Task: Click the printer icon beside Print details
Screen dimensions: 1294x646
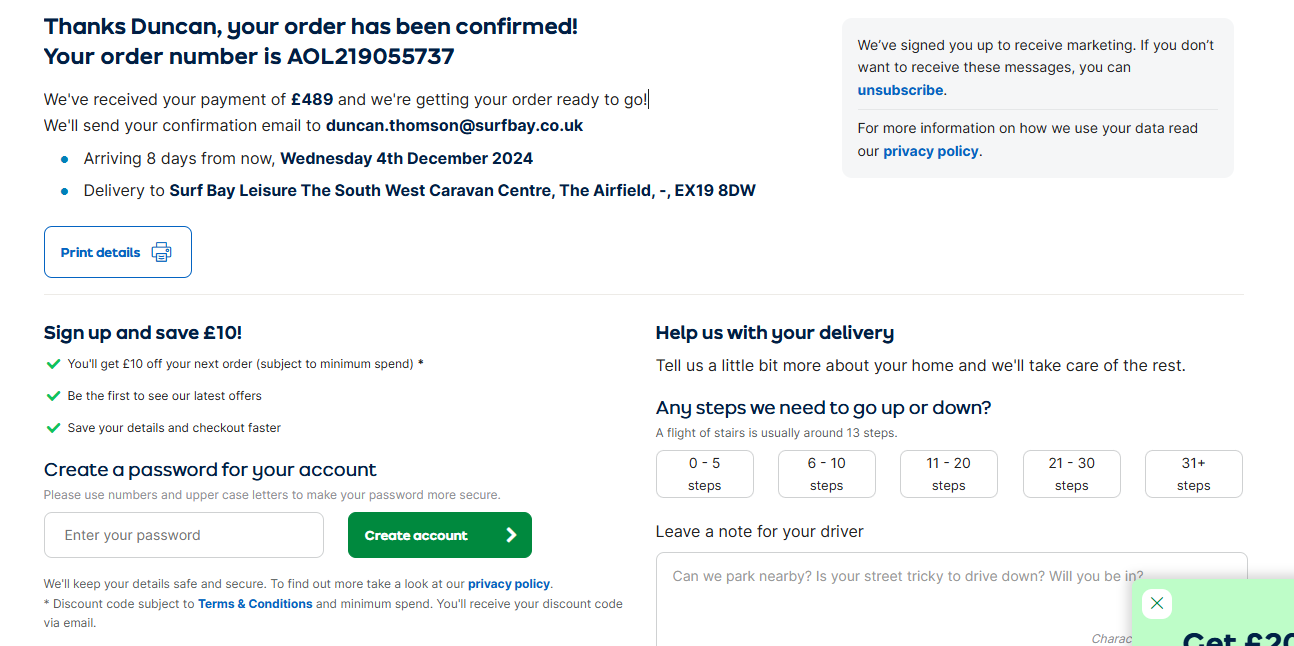Action: (161, 252)
